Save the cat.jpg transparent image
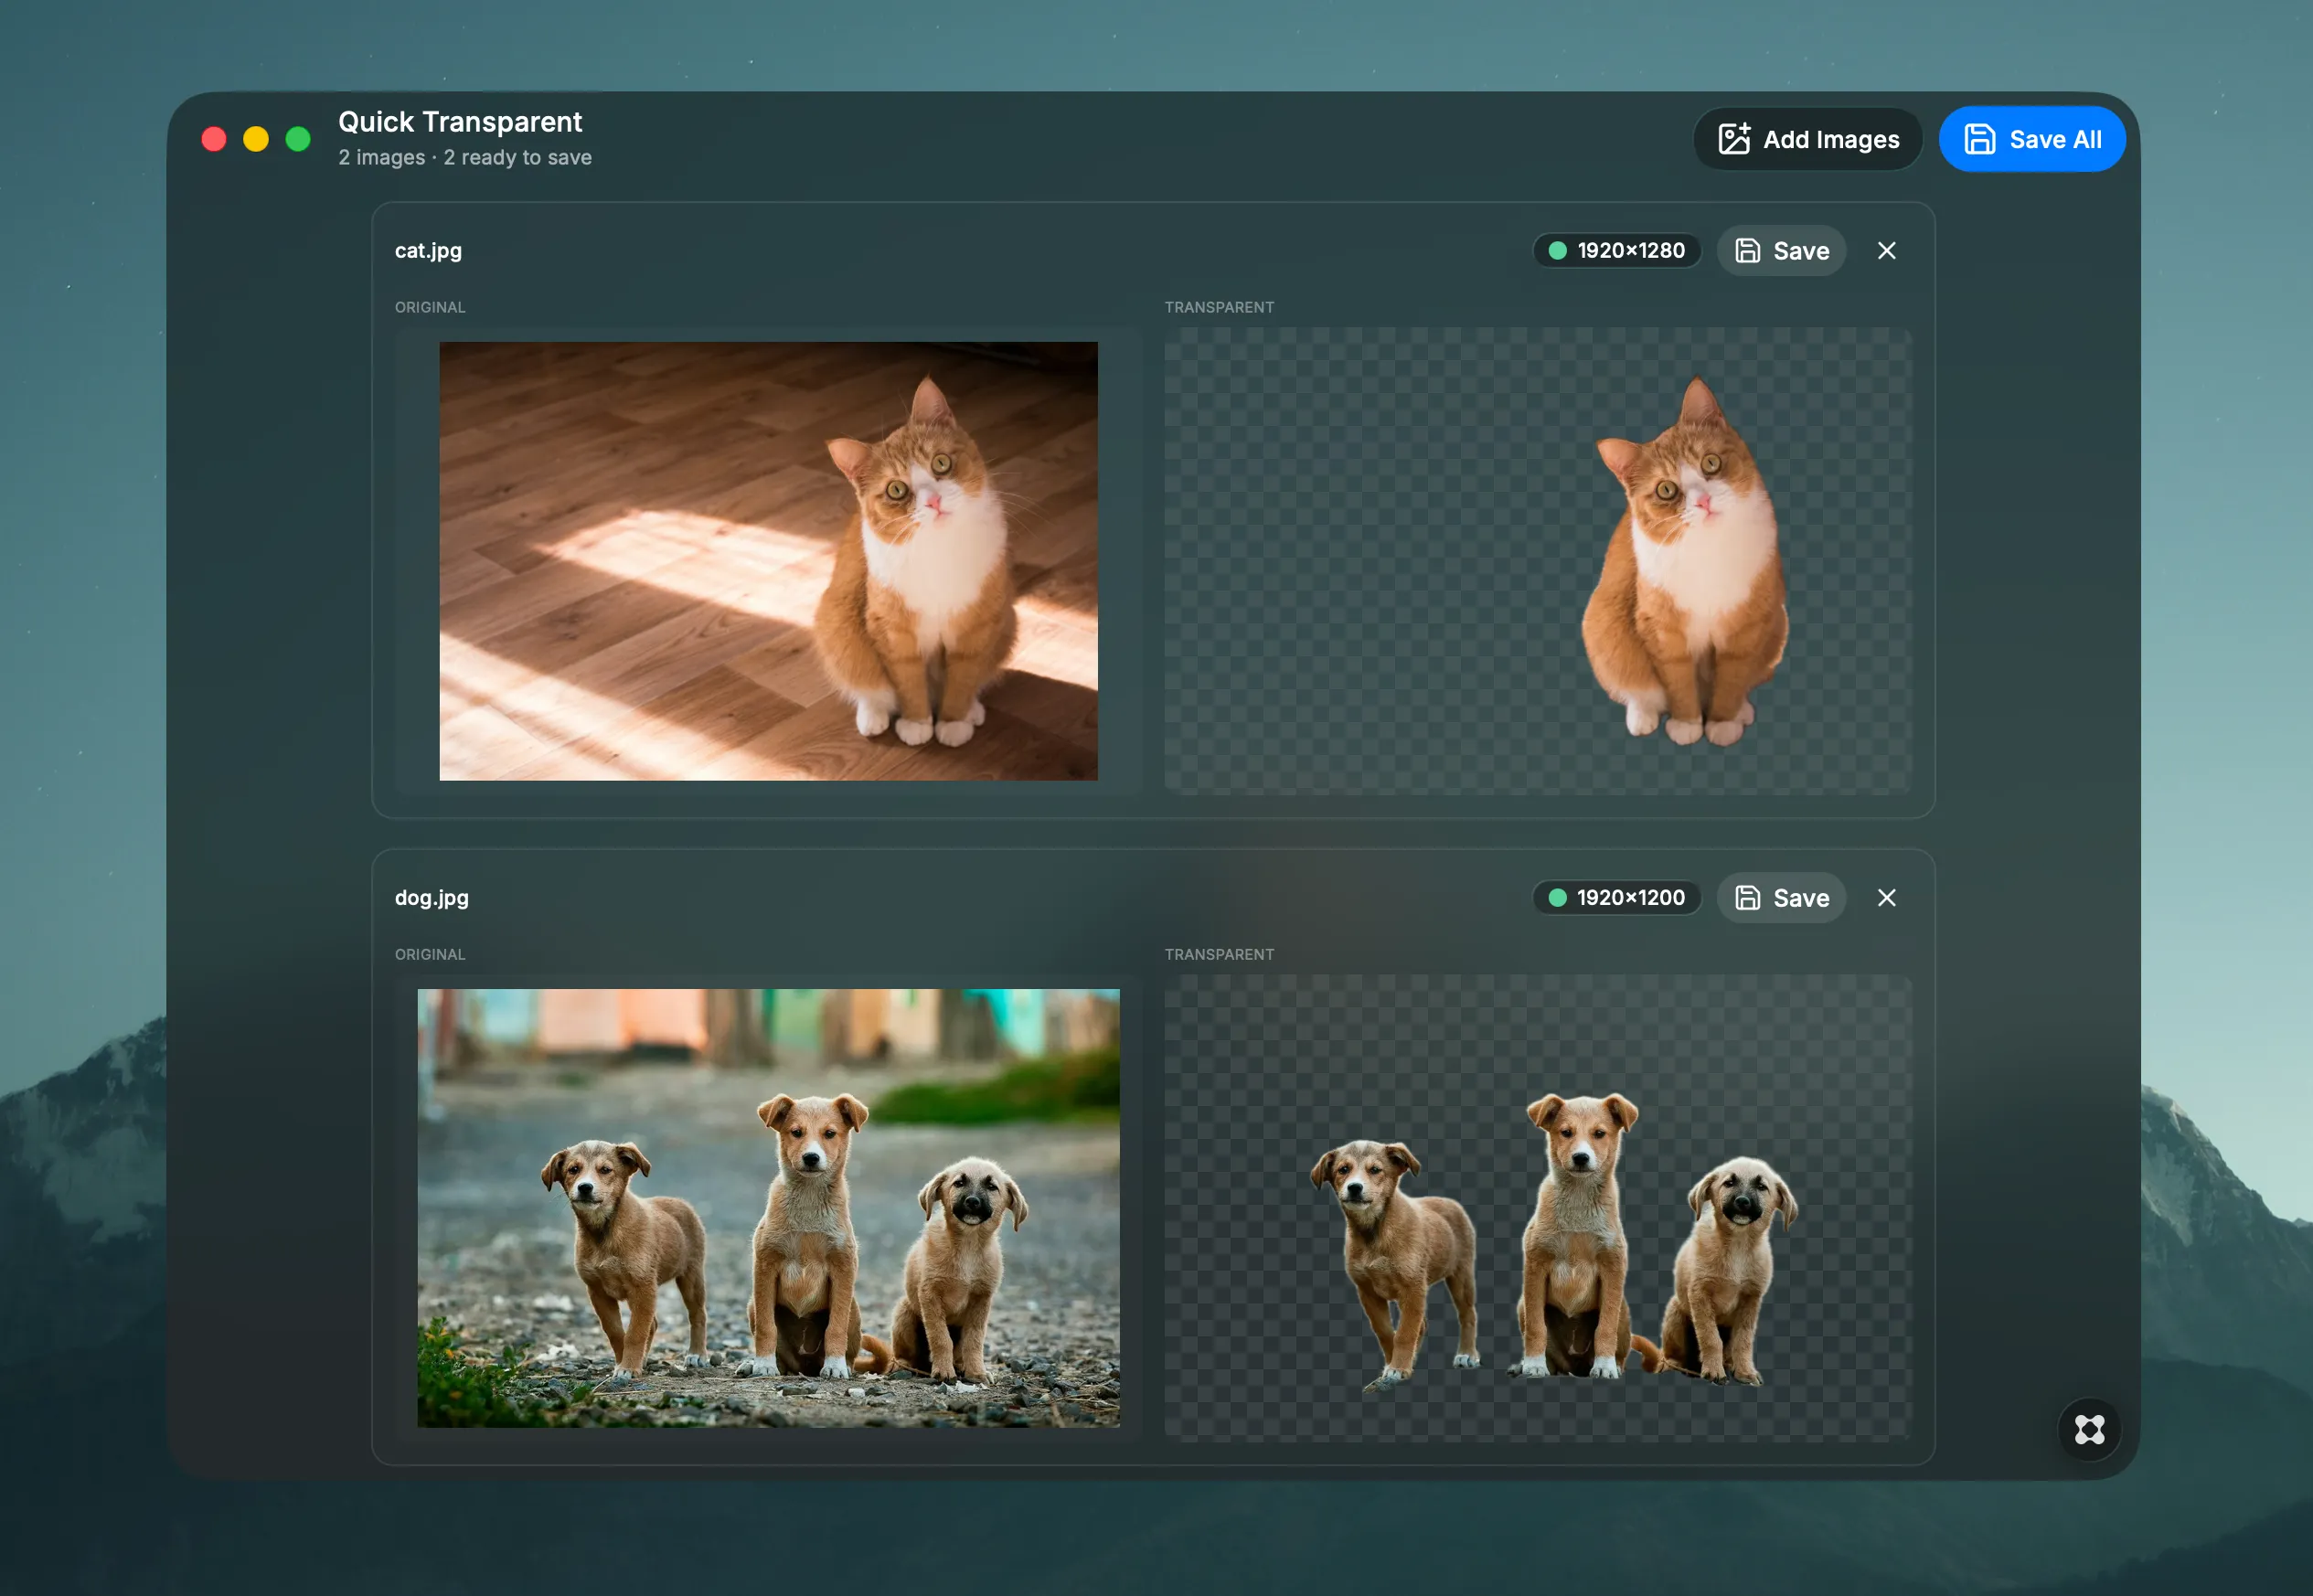The image size is (2313, 1596). click(1781, 251)
